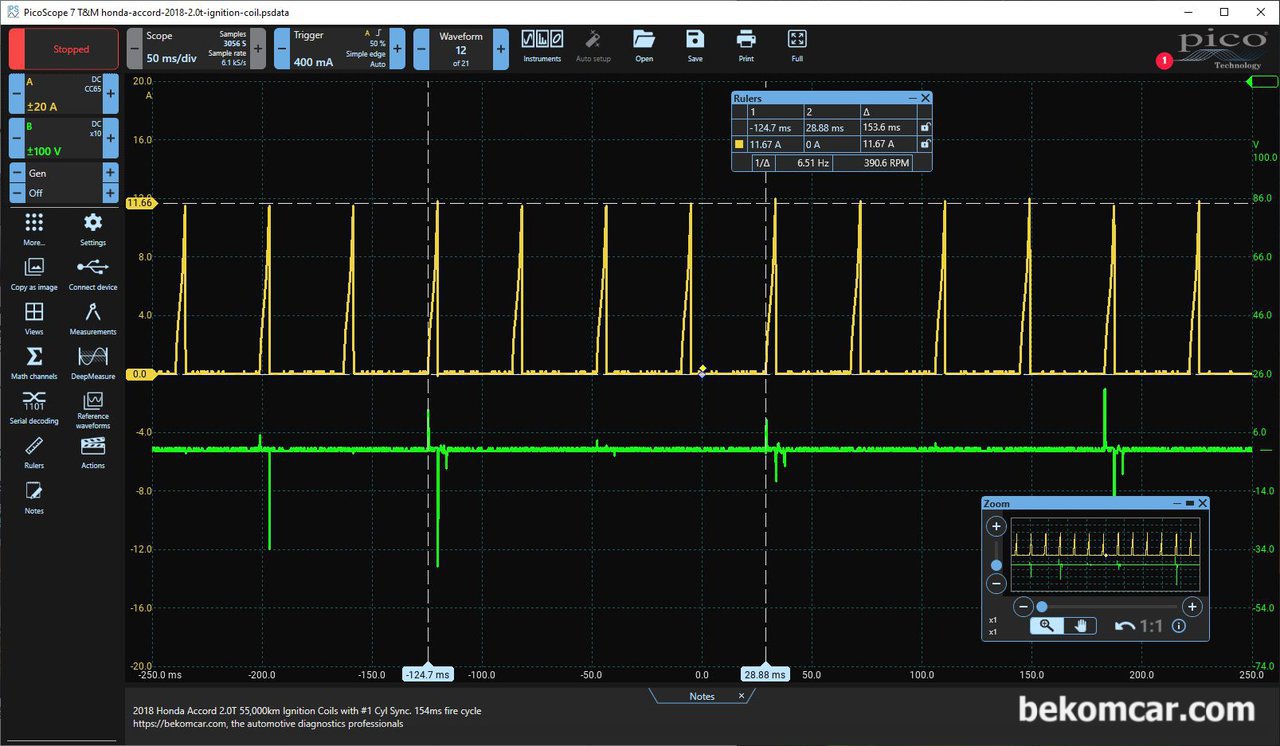Activate the hand pan tool

click(x=1080, y=626)
